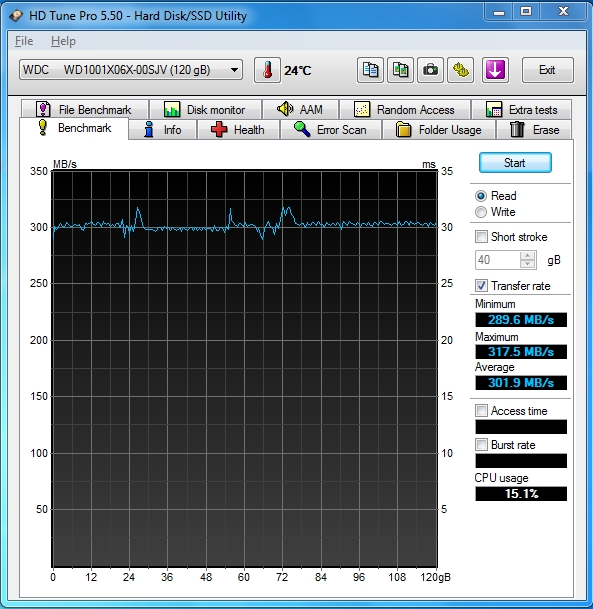Open the File Benchmark tab
The height and width of the screenshot is (609, 593).
click(x=85, y=110)
